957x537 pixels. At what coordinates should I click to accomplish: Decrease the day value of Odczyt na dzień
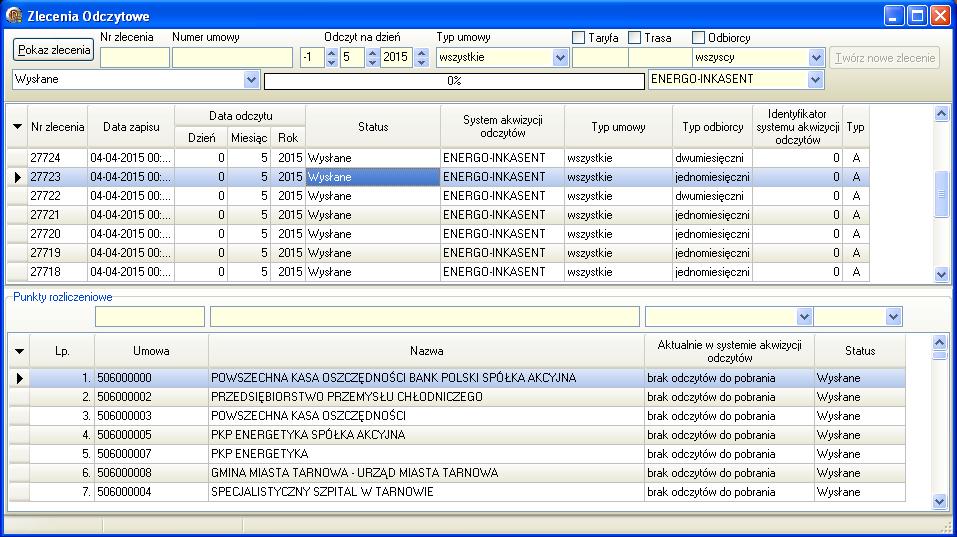click(x=331, y=62)
